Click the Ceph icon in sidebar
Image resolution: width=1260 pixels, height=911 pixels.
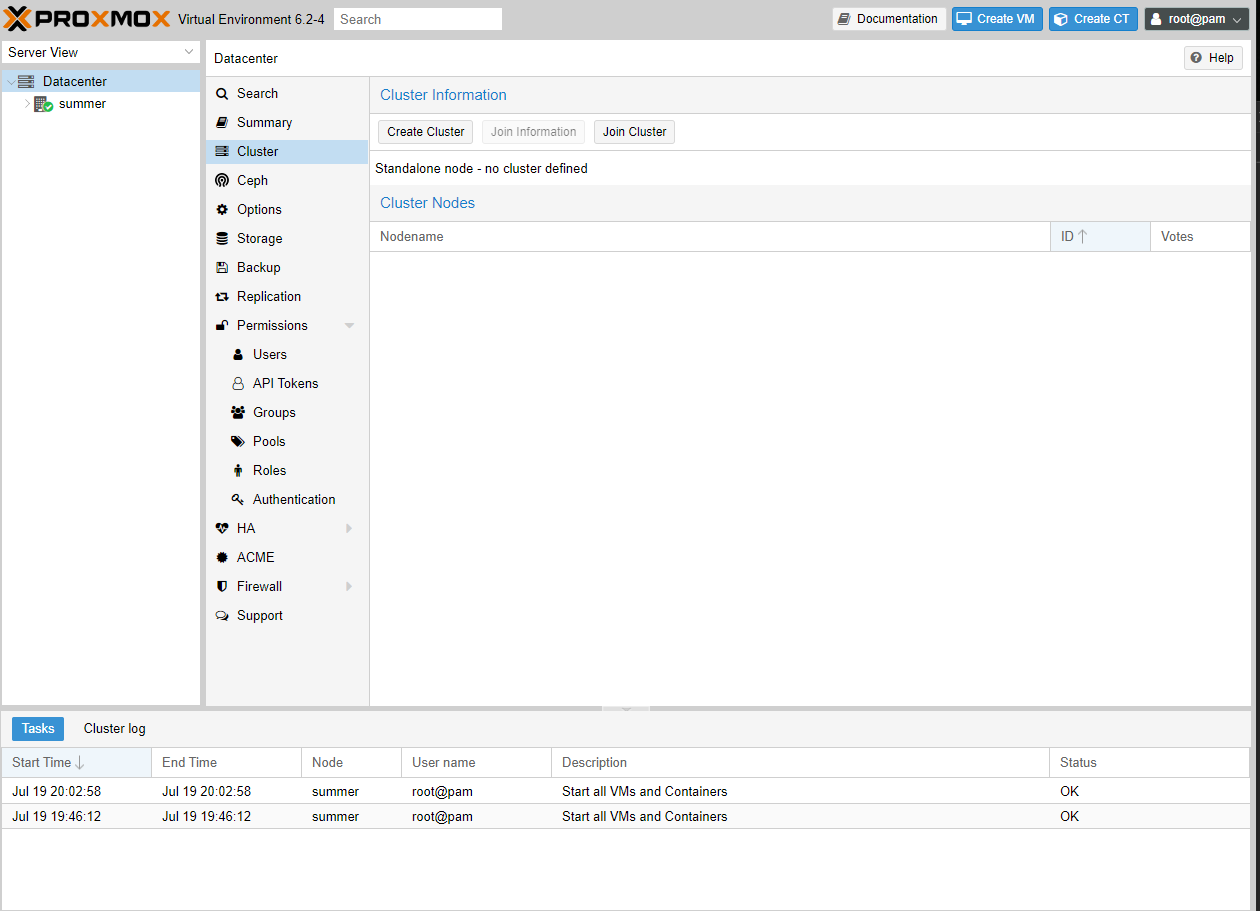click(222, 181)
